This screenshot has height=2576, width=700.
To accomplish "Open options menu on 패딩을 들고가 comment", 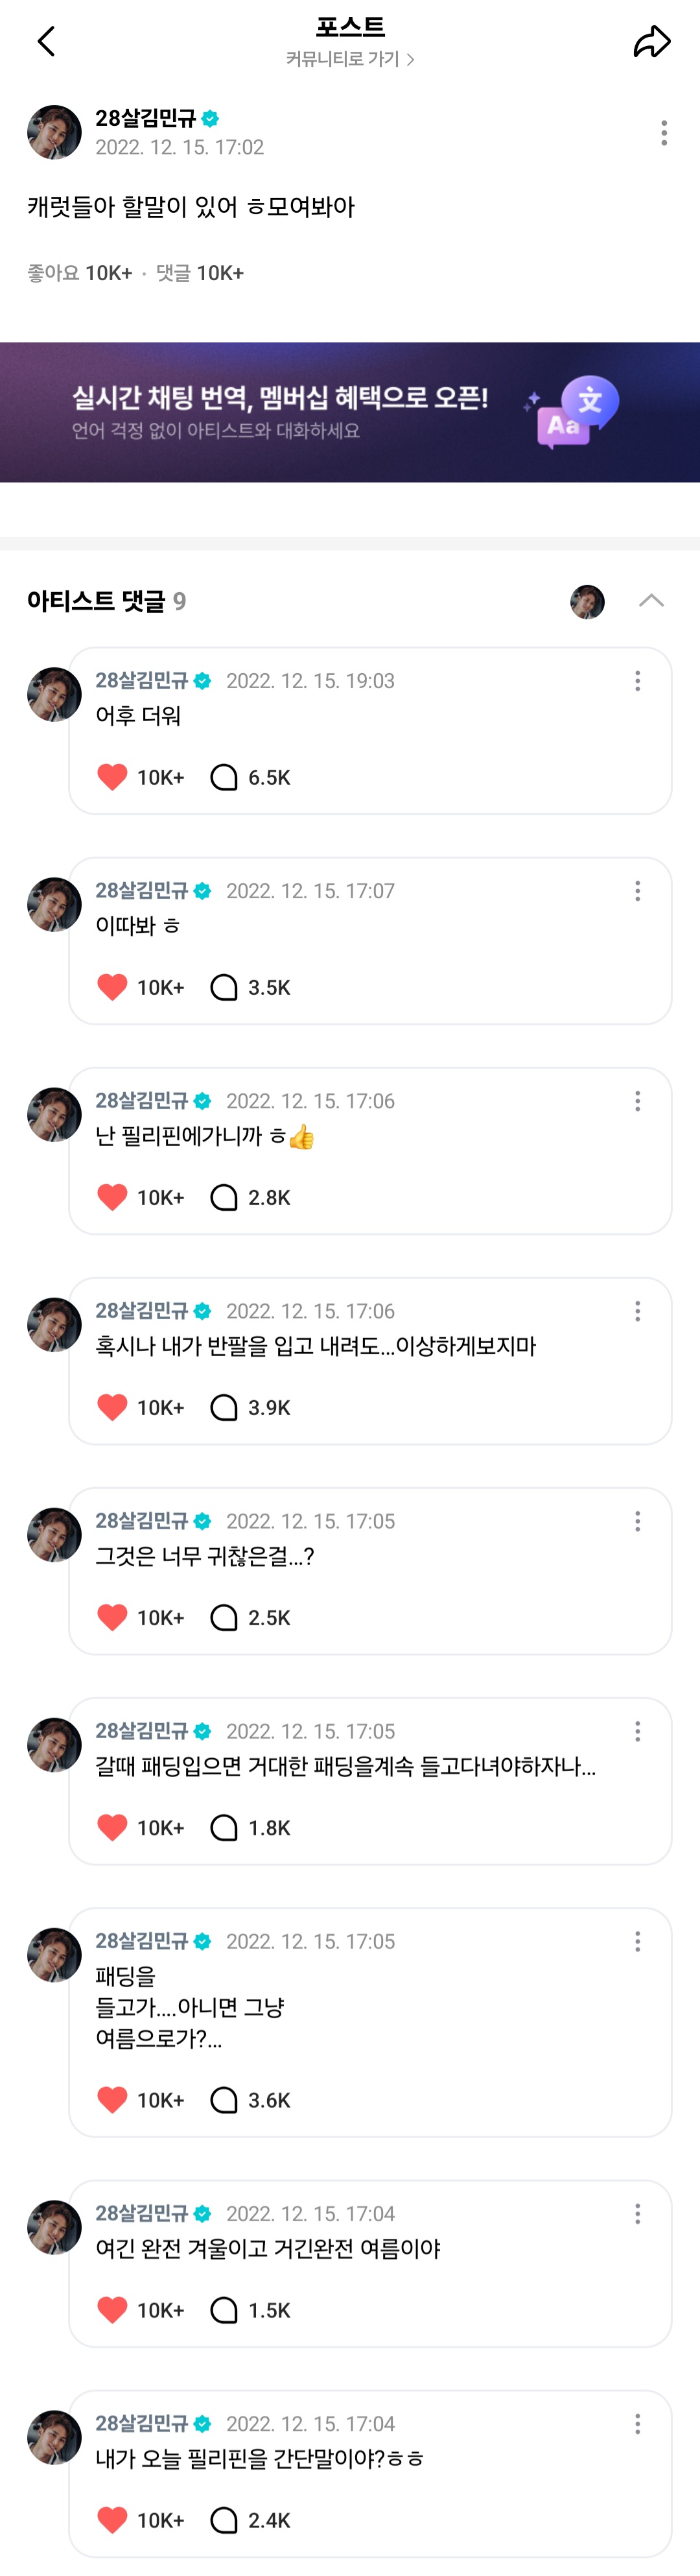I will pyautogui.click(x=637, y=1941).
